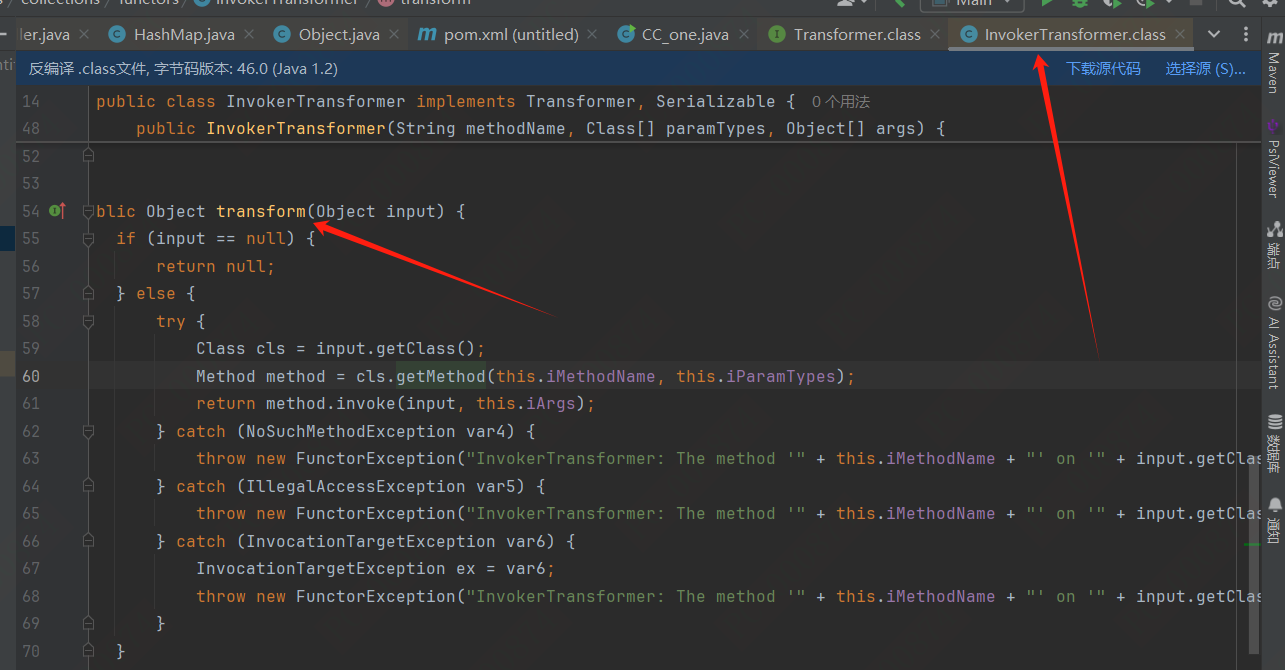Open the 端点 (Endpoints) tool window

(1273, 246)
